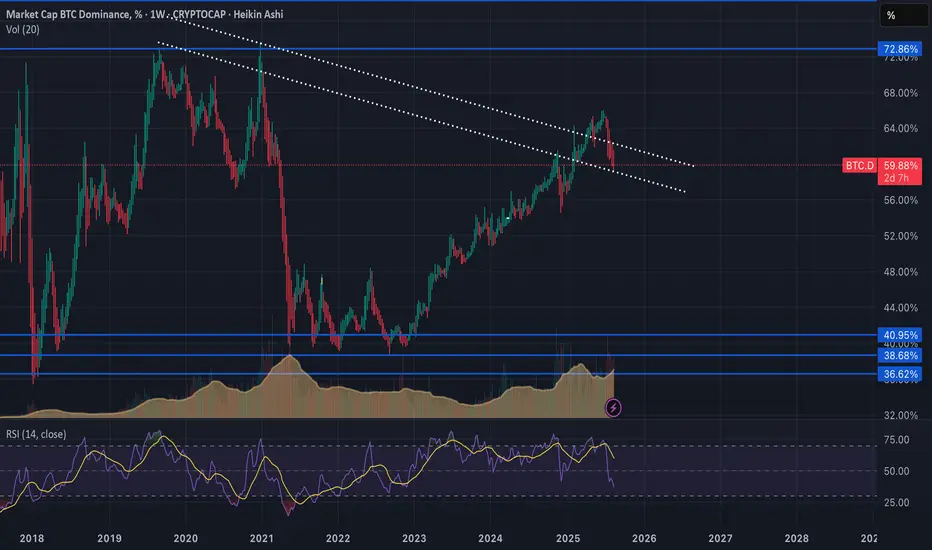Click the 75.00 level on RSI scale

click(902, 440)
